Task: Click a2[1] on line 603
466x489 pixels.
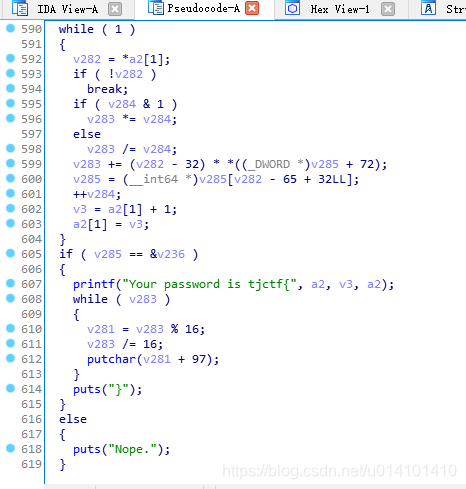Action: click(x=90, y=224)
